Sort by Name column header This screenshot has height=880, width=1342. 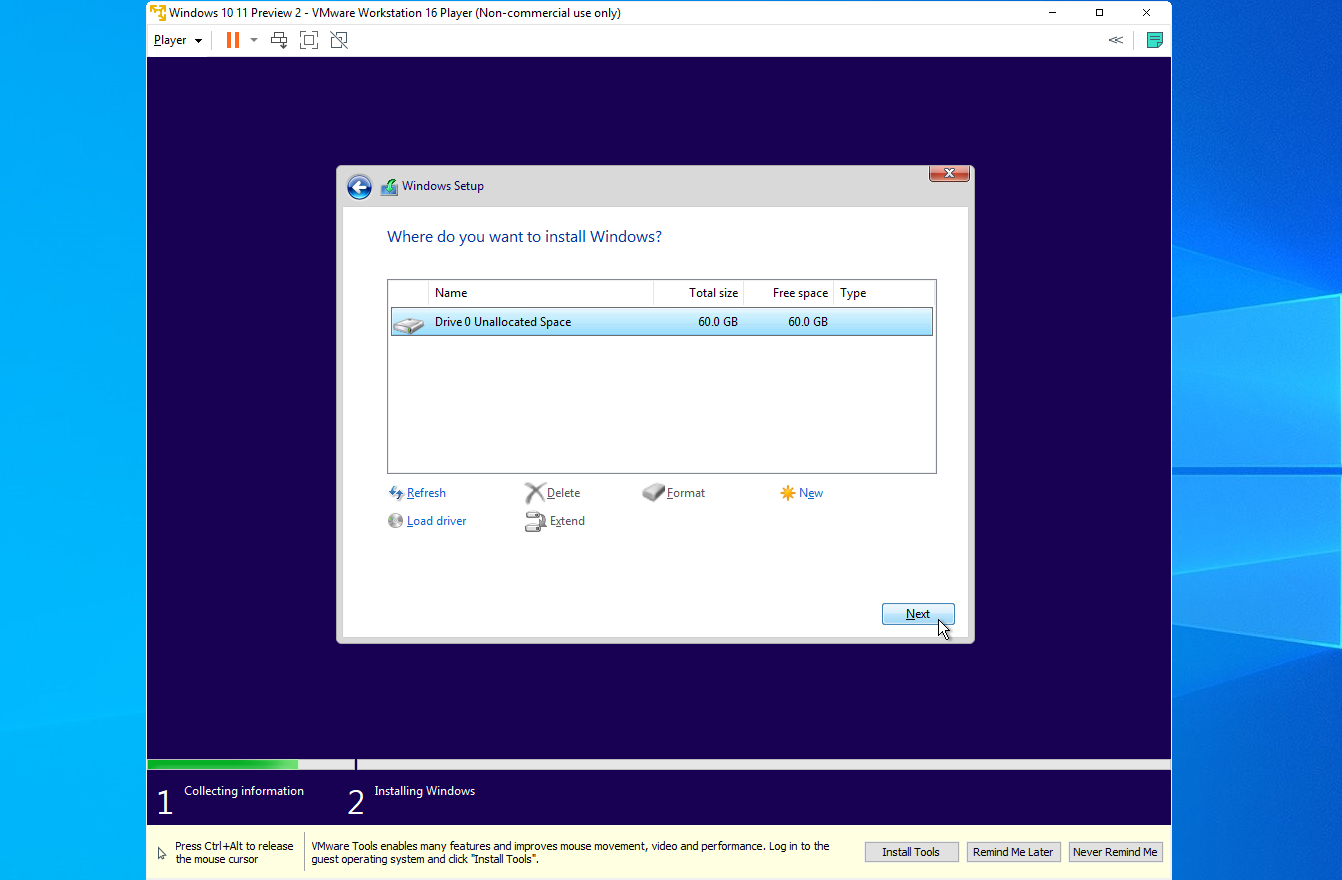pyautogui.click(x=540, y=293)
